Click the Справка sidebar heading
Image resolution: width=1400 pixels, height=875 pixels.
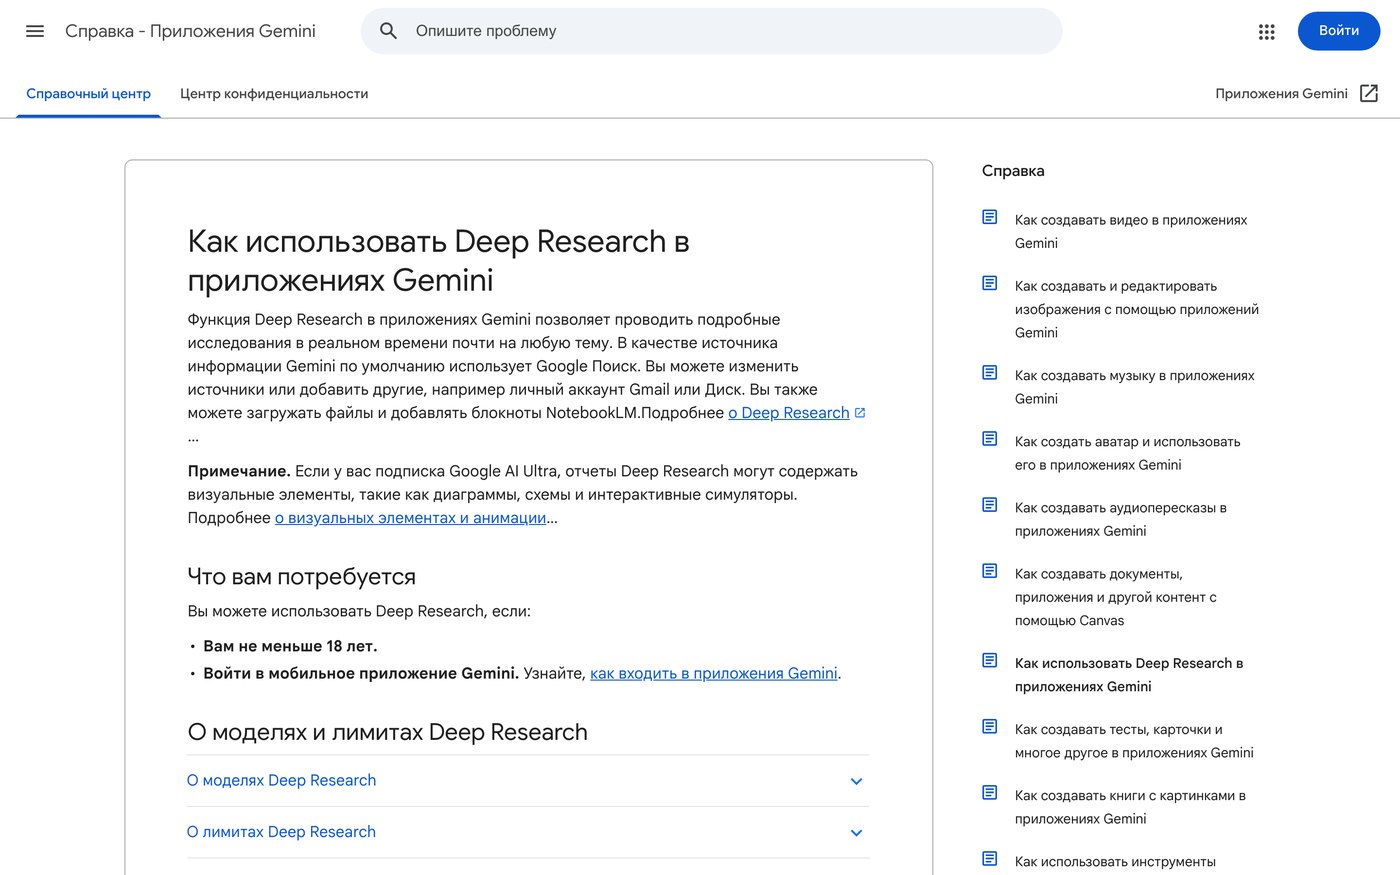coord(1013,171)
